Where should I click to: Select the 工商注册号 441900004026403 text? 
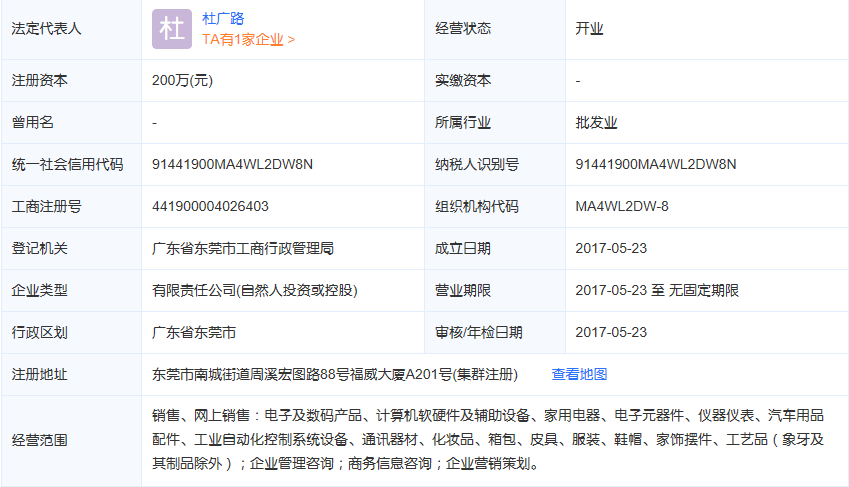point(210,206)
